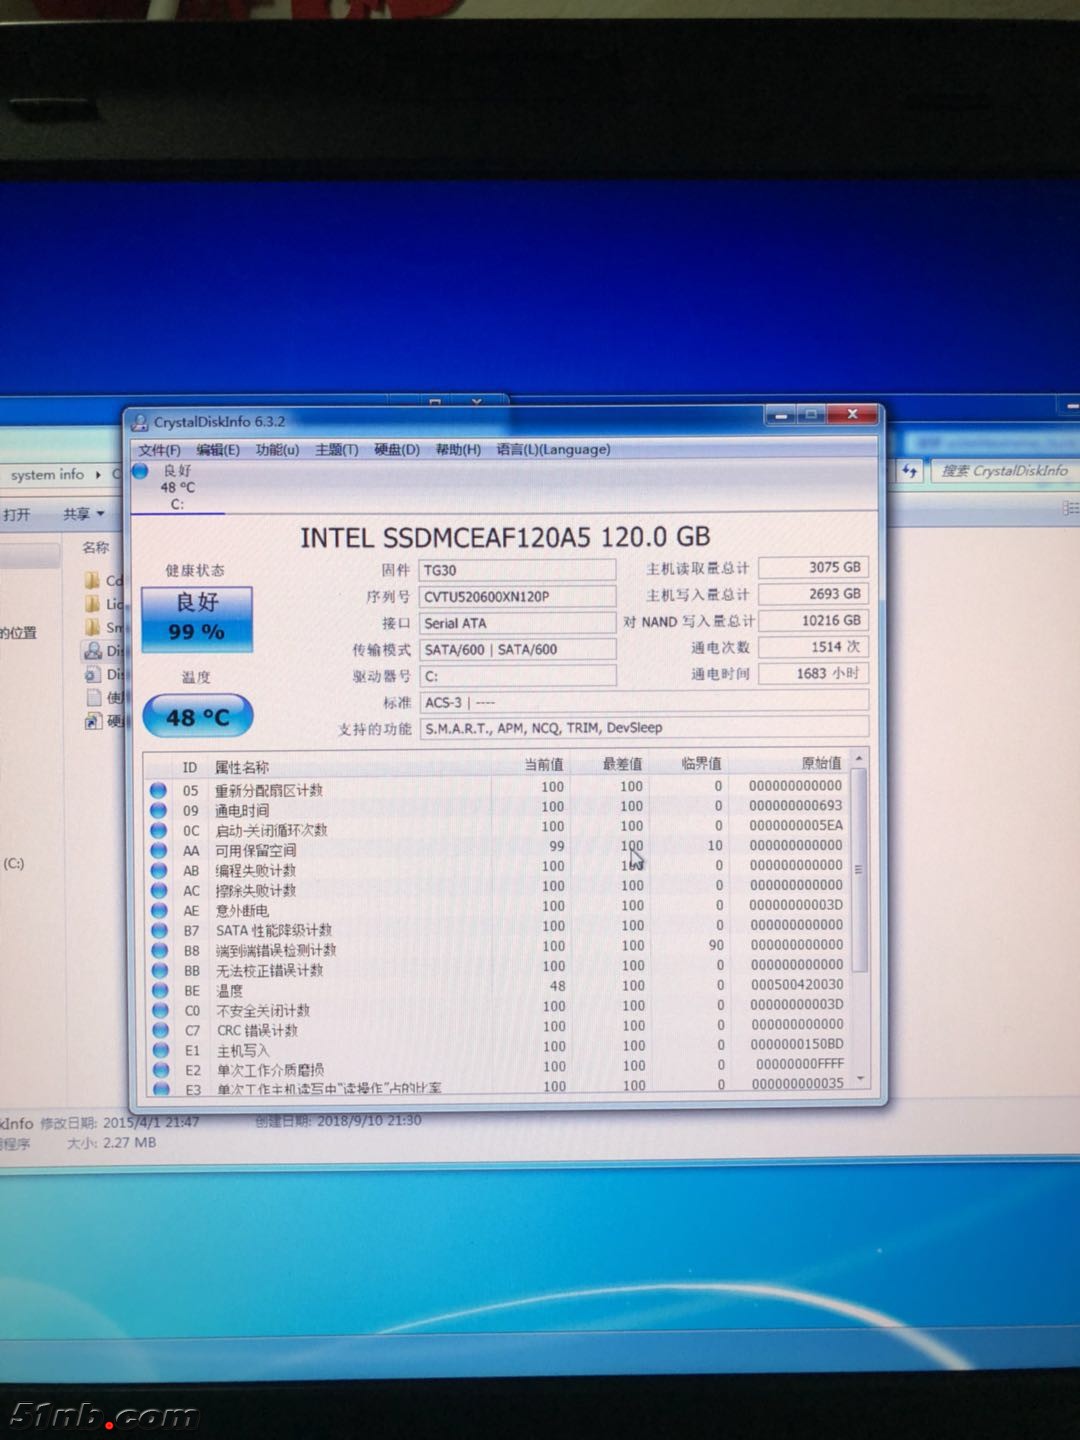Viewport: 1080px width, 1440px height.
Task: Click status icon for attribute BE 温度 row
Action: [x=159, y=990]
